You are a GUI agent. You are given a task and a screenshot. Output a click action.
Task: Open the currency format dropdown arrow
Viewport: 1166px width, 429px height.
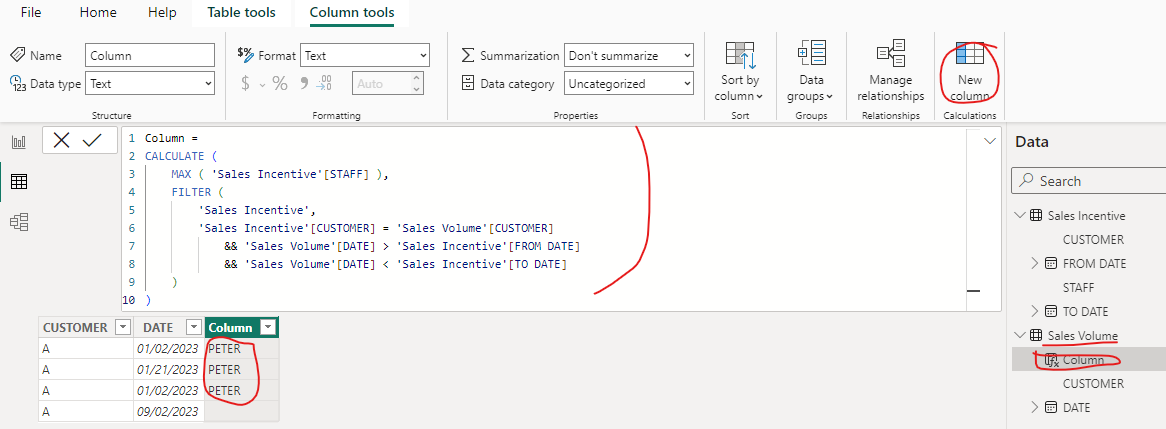click(262, 85)
